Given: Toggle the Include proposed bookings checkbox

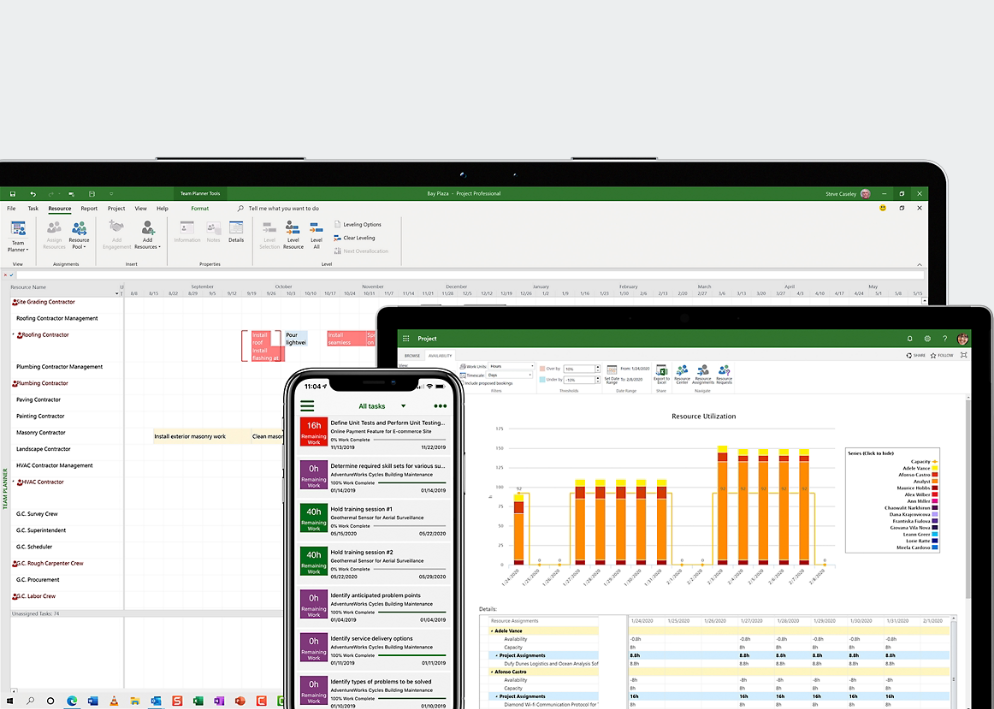Looking at the screenshot, I should (461, 382).
